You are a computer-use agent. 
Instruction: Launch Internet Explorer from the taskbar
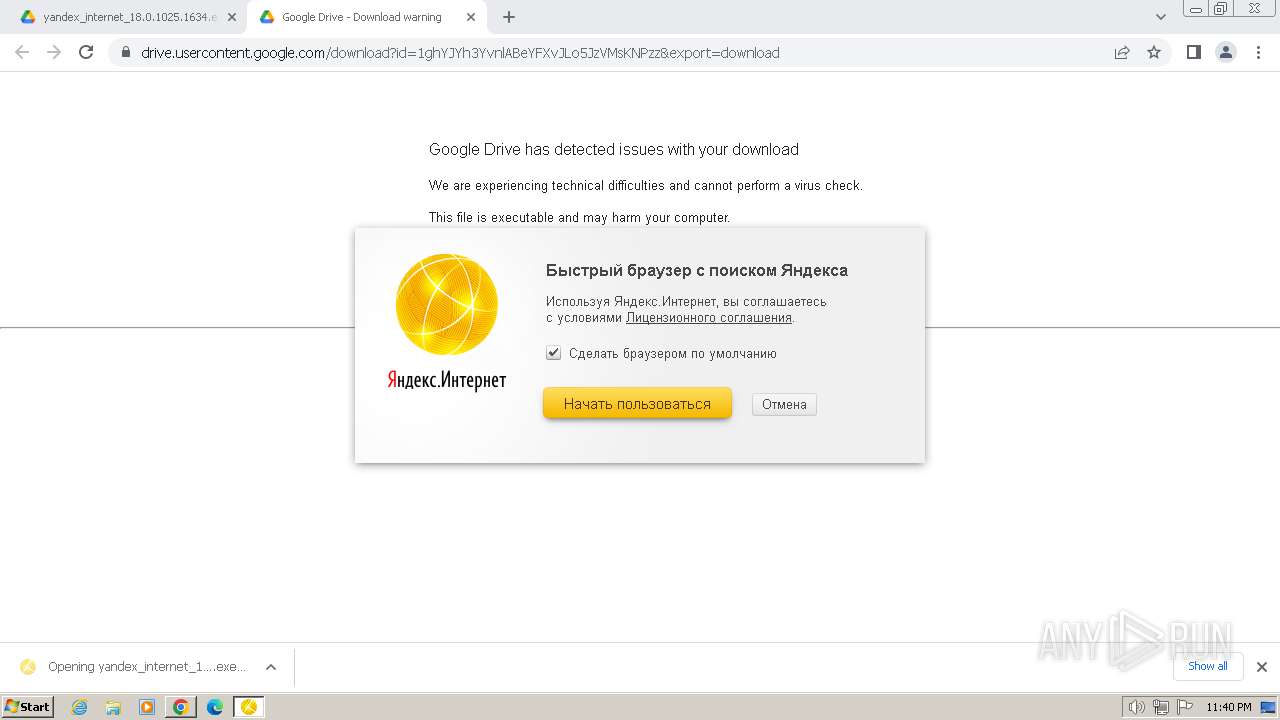pos(80,707)
